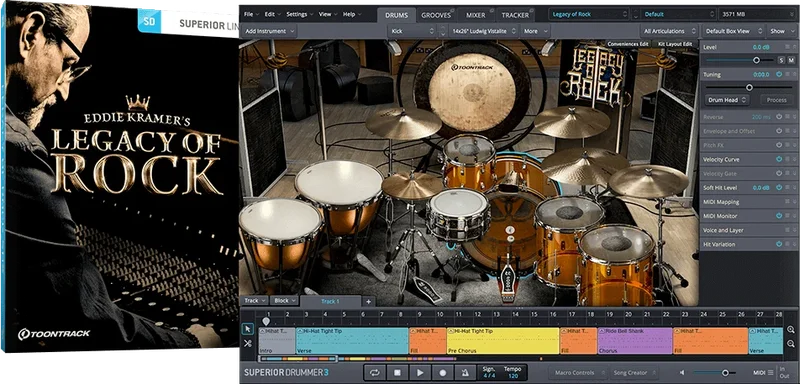Image resolution: width=800 pixels, height=384 pixels.
Task: Click Kit Layout Edit button
Action: click(675, 44)
